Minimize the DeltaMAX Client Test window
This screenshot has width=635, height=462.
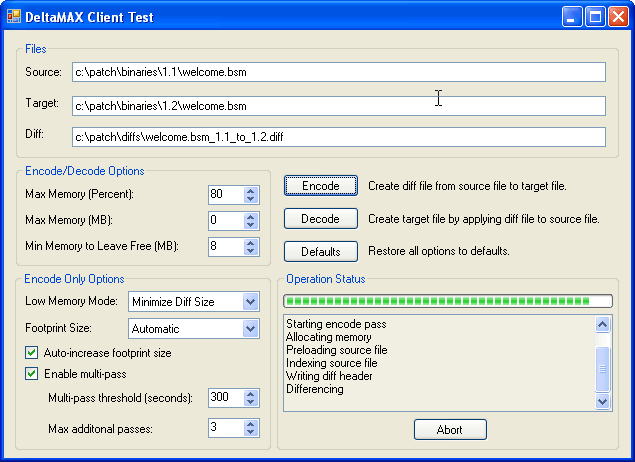click(x=572, y=17)
